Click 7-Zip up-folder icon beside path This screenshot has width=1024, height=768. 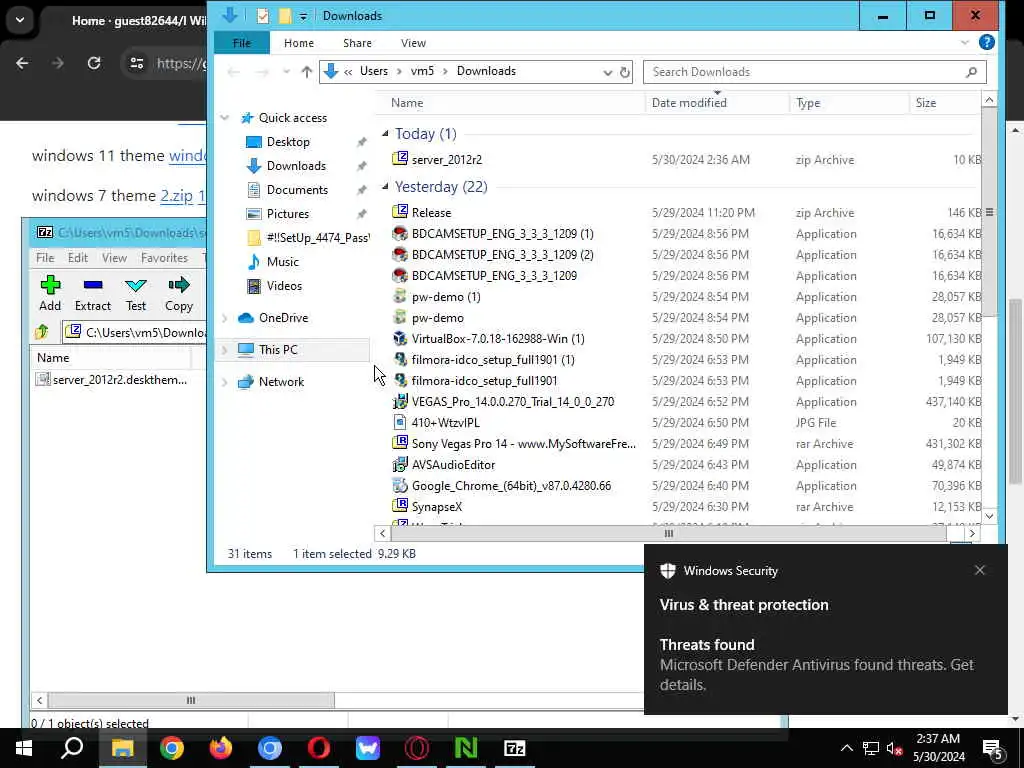coord(42,332)
